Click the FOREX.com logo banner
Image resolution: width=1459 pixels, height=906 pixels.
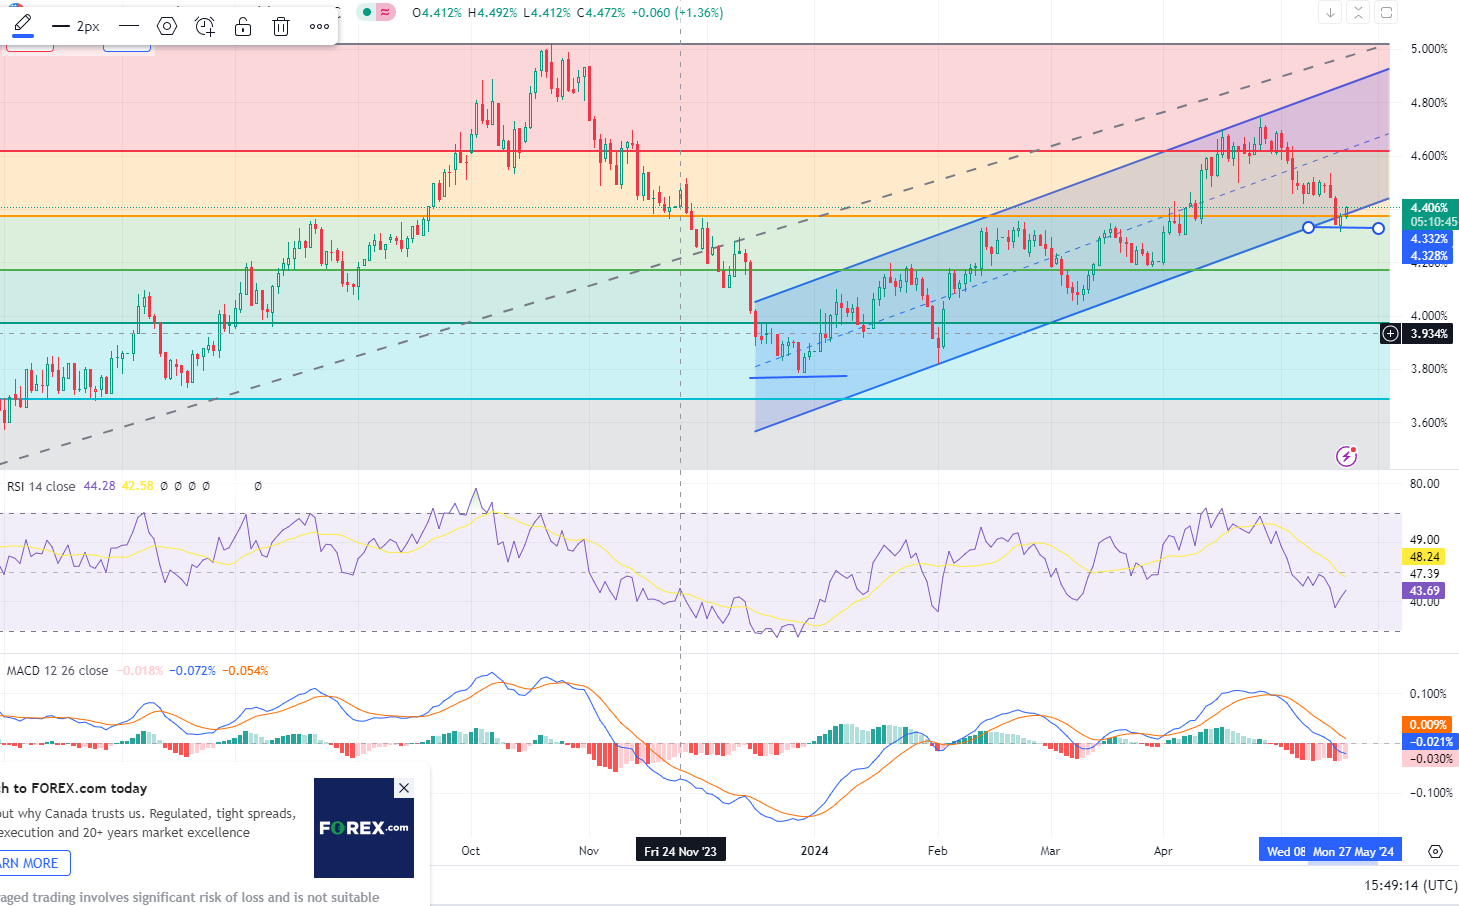pos(364,828)
